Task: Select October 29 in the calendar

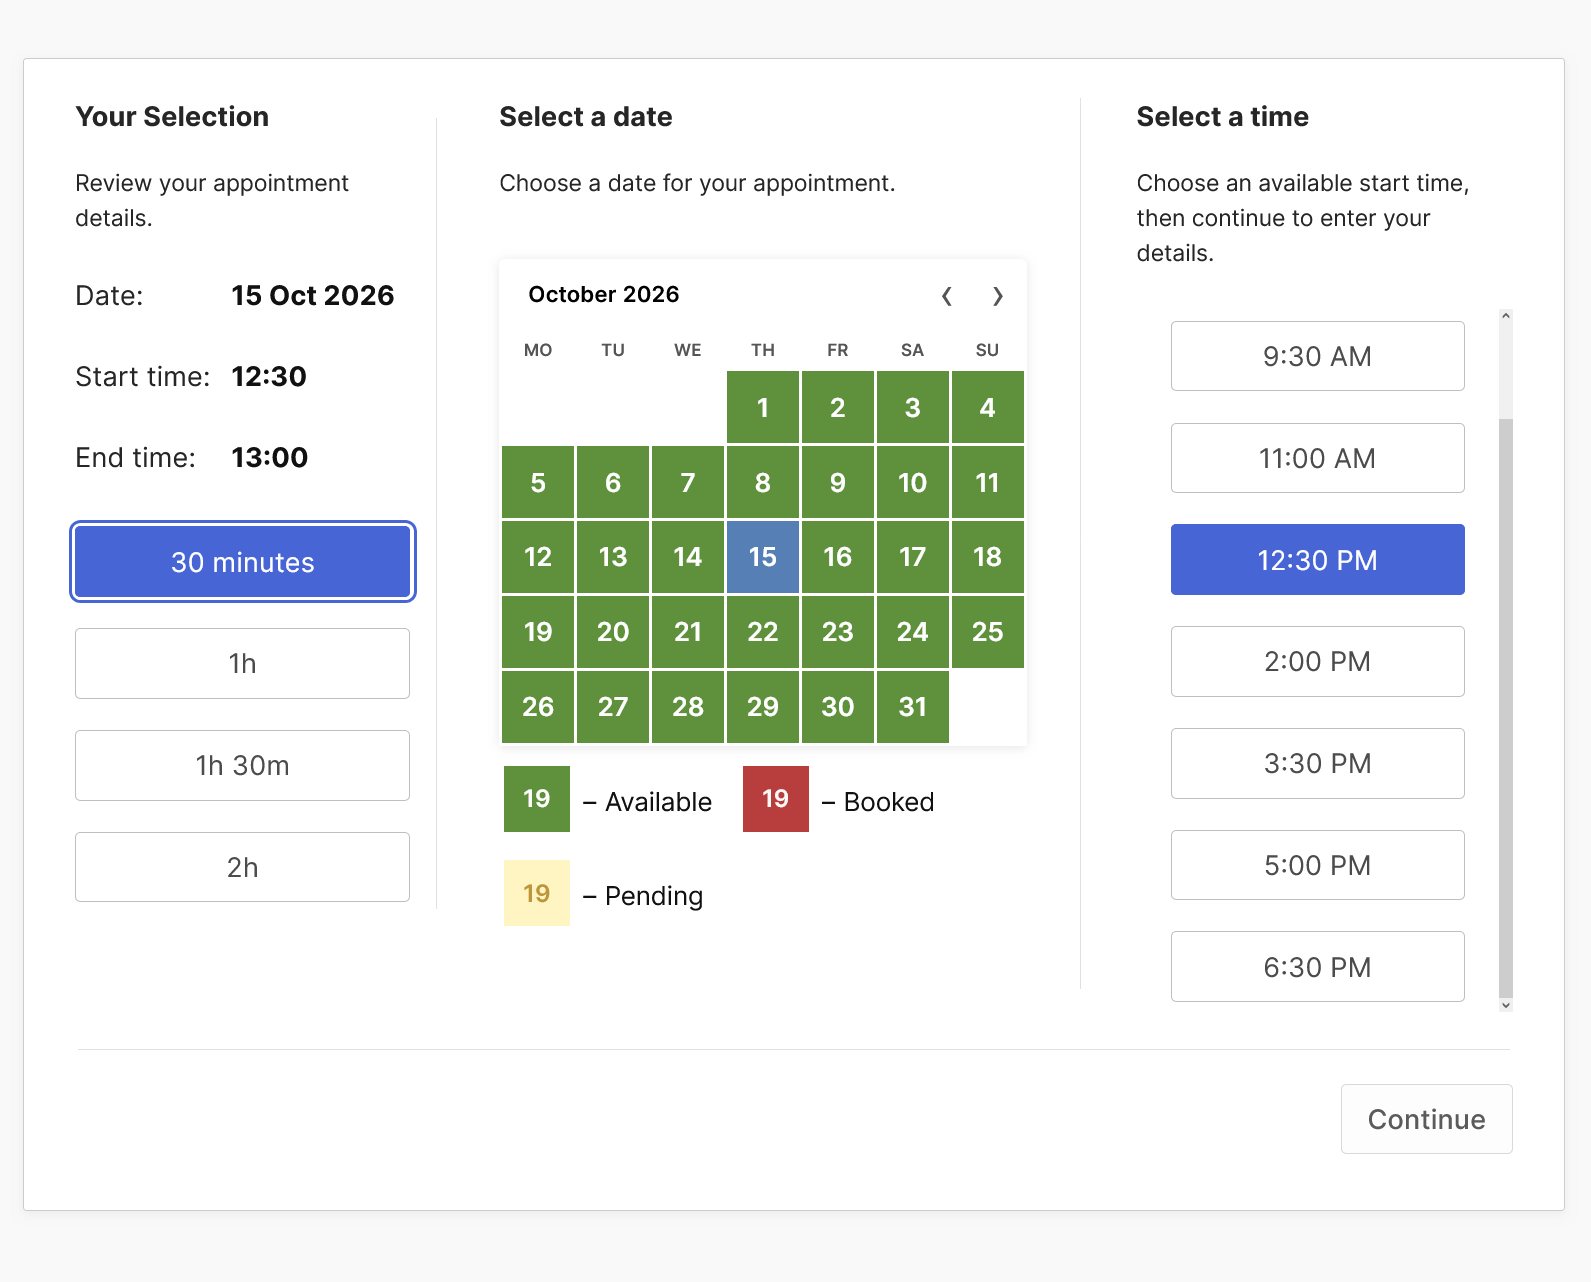Action: 763,707
